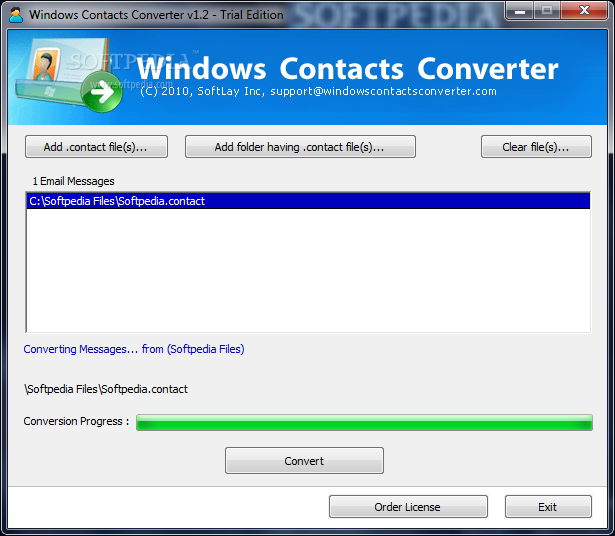Click the green Conversion Progress bar
Viewport: 615px width, 536px height.
[364, 422]
